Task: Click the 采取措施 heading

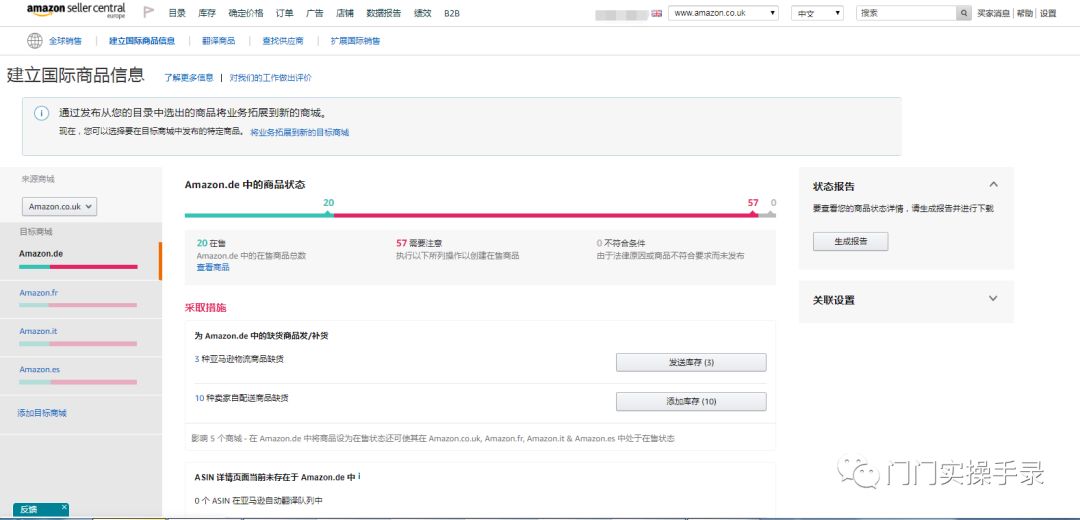Action: pyautogui.click(x=205, y=308)
